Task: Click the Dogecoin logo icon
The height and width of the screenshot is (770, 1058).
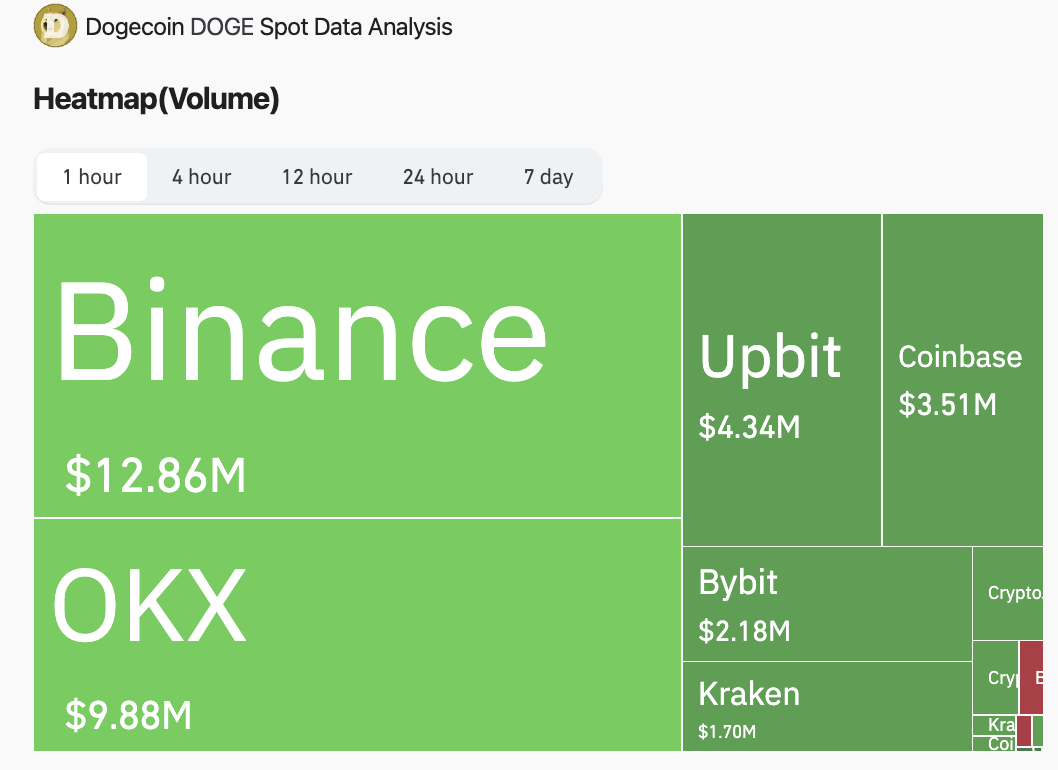Action: (56, 27)
